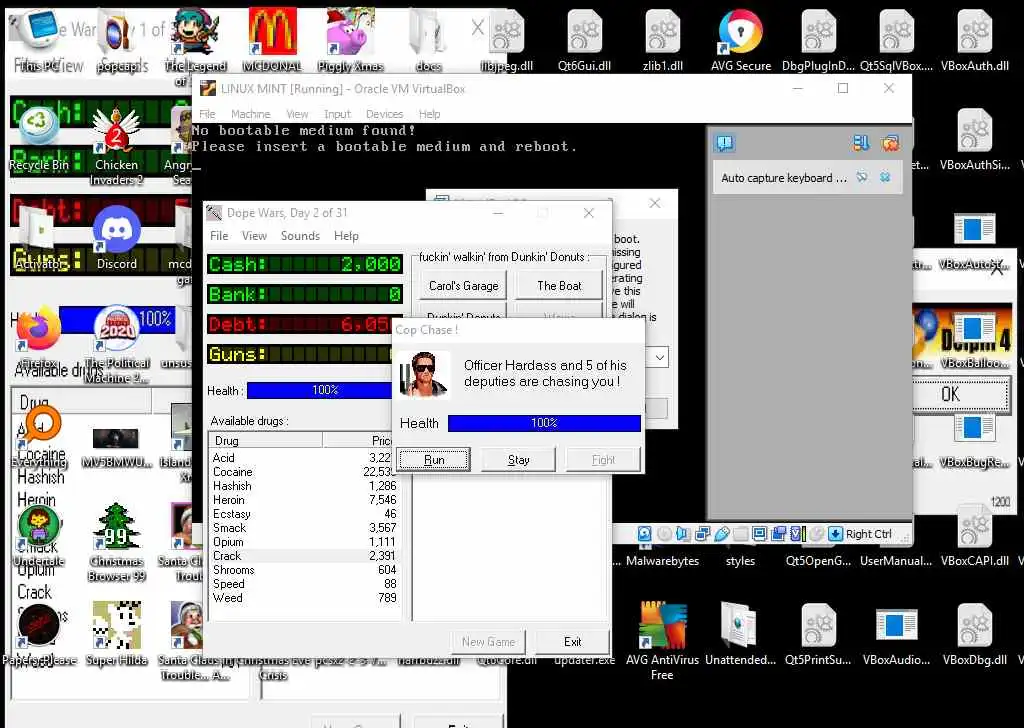The image size is (1024, 728).
Task: Select the Smack row priced 3,567
Action: (304, 528)
